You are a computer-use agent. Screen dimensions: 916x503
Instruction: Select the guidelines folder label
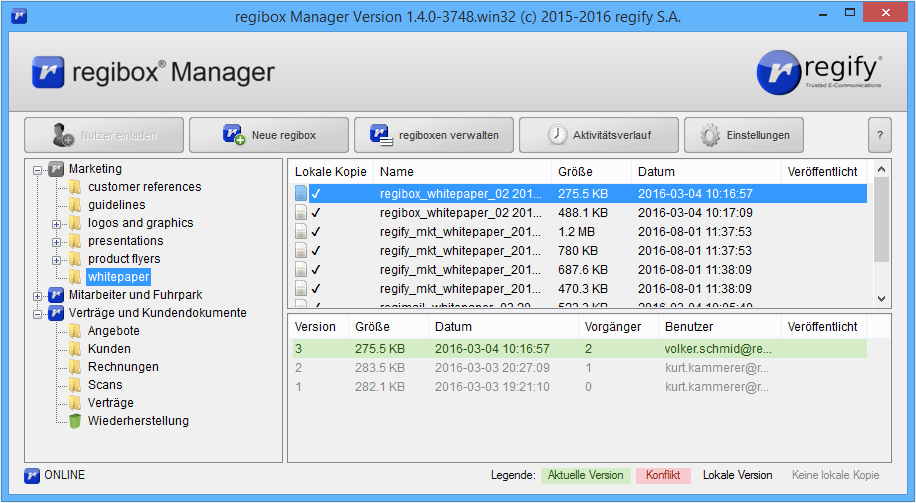pos(117,205)
